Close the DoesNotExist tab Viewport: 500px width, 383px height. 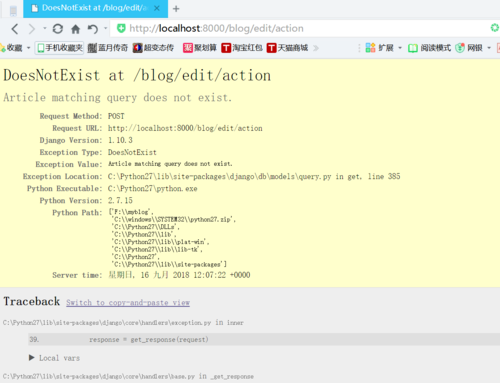tap(157, 8)
